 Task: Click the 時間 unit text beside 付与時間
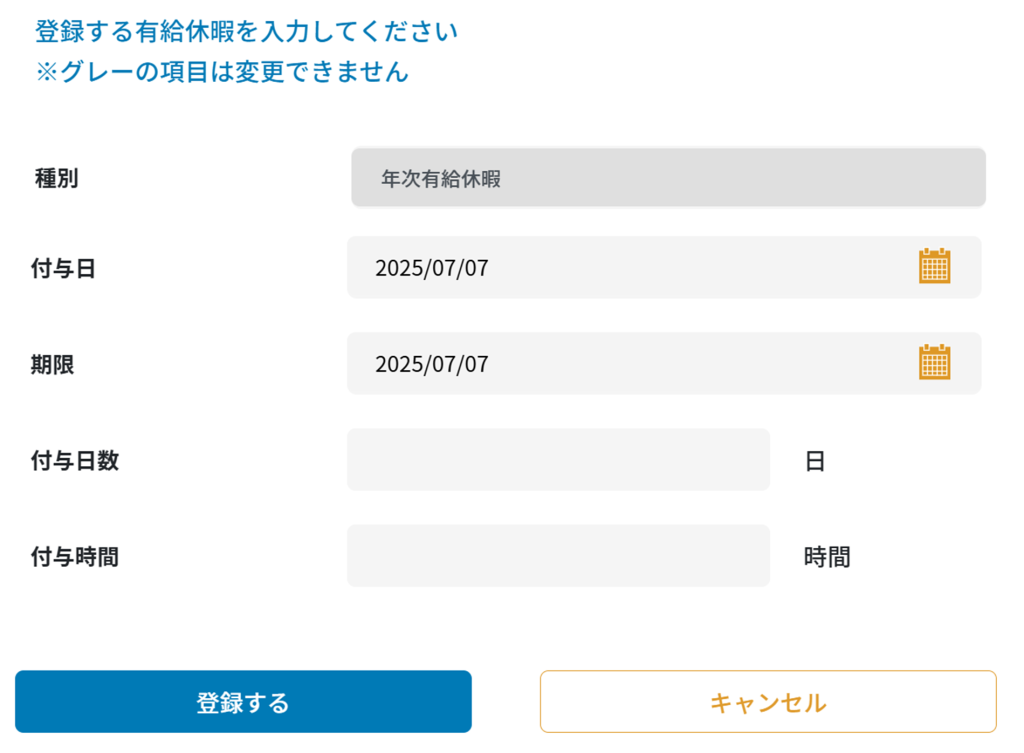coord(827,557)
